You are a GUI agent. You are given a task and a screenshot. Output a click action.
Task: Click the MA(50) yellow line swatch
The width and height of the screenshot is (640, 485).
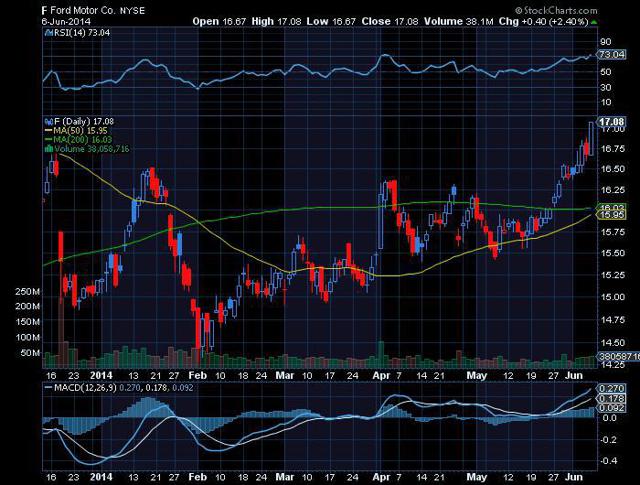pos(49,131)
